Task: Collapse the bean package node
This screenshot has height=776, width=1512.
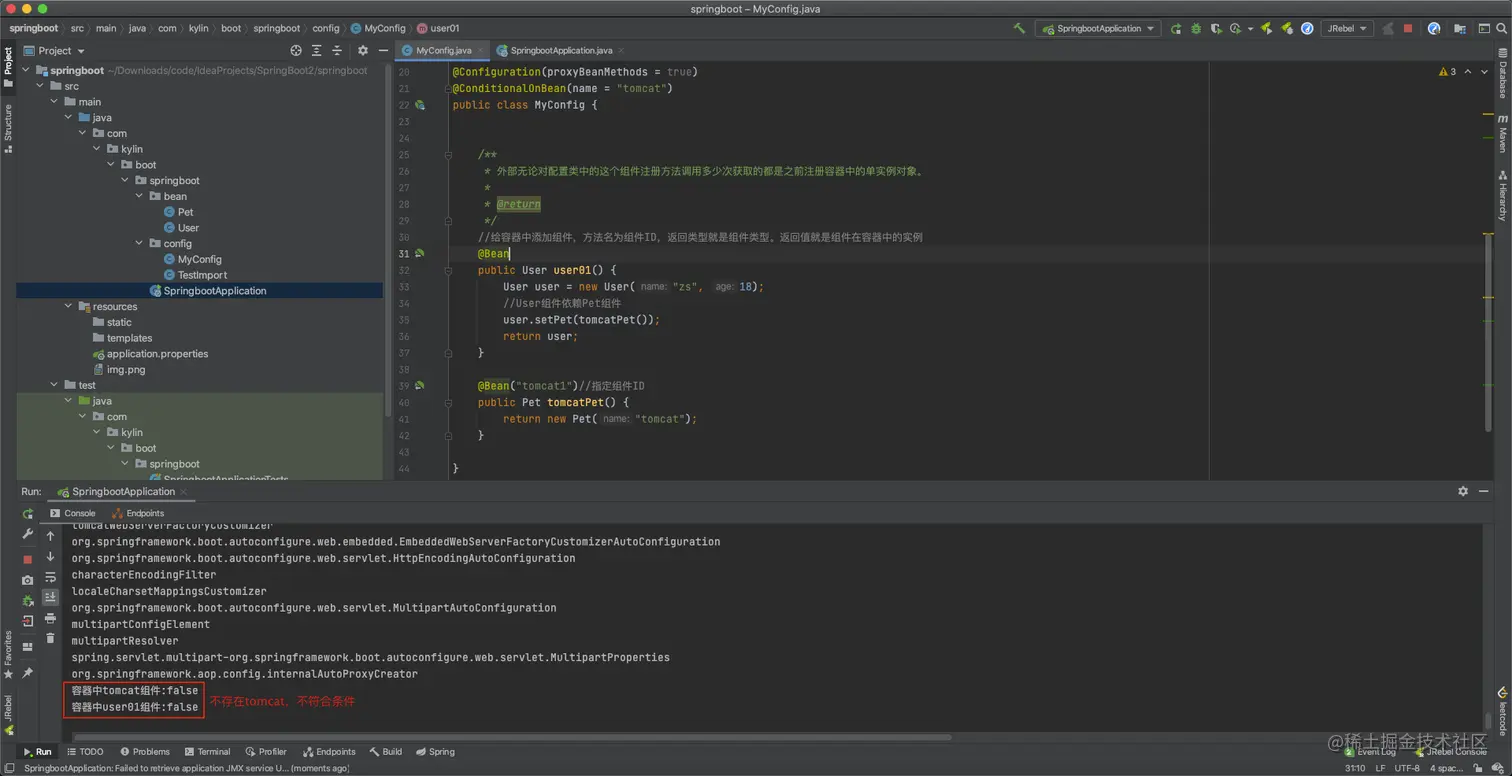Action: point(139,196)
